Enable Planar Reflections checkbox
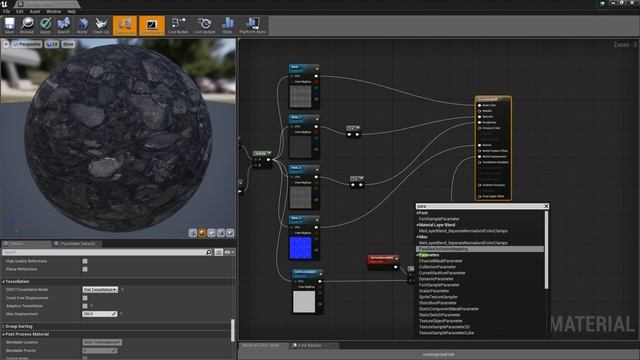This screenshot has width=640, height=360. (85, 269)
